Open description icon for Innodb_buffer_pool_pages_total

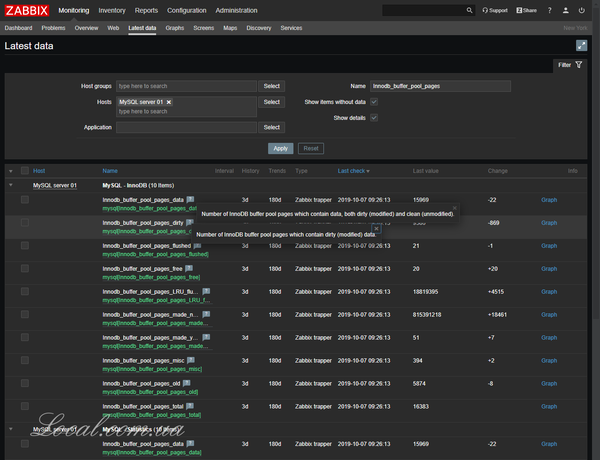pos(190,406)
